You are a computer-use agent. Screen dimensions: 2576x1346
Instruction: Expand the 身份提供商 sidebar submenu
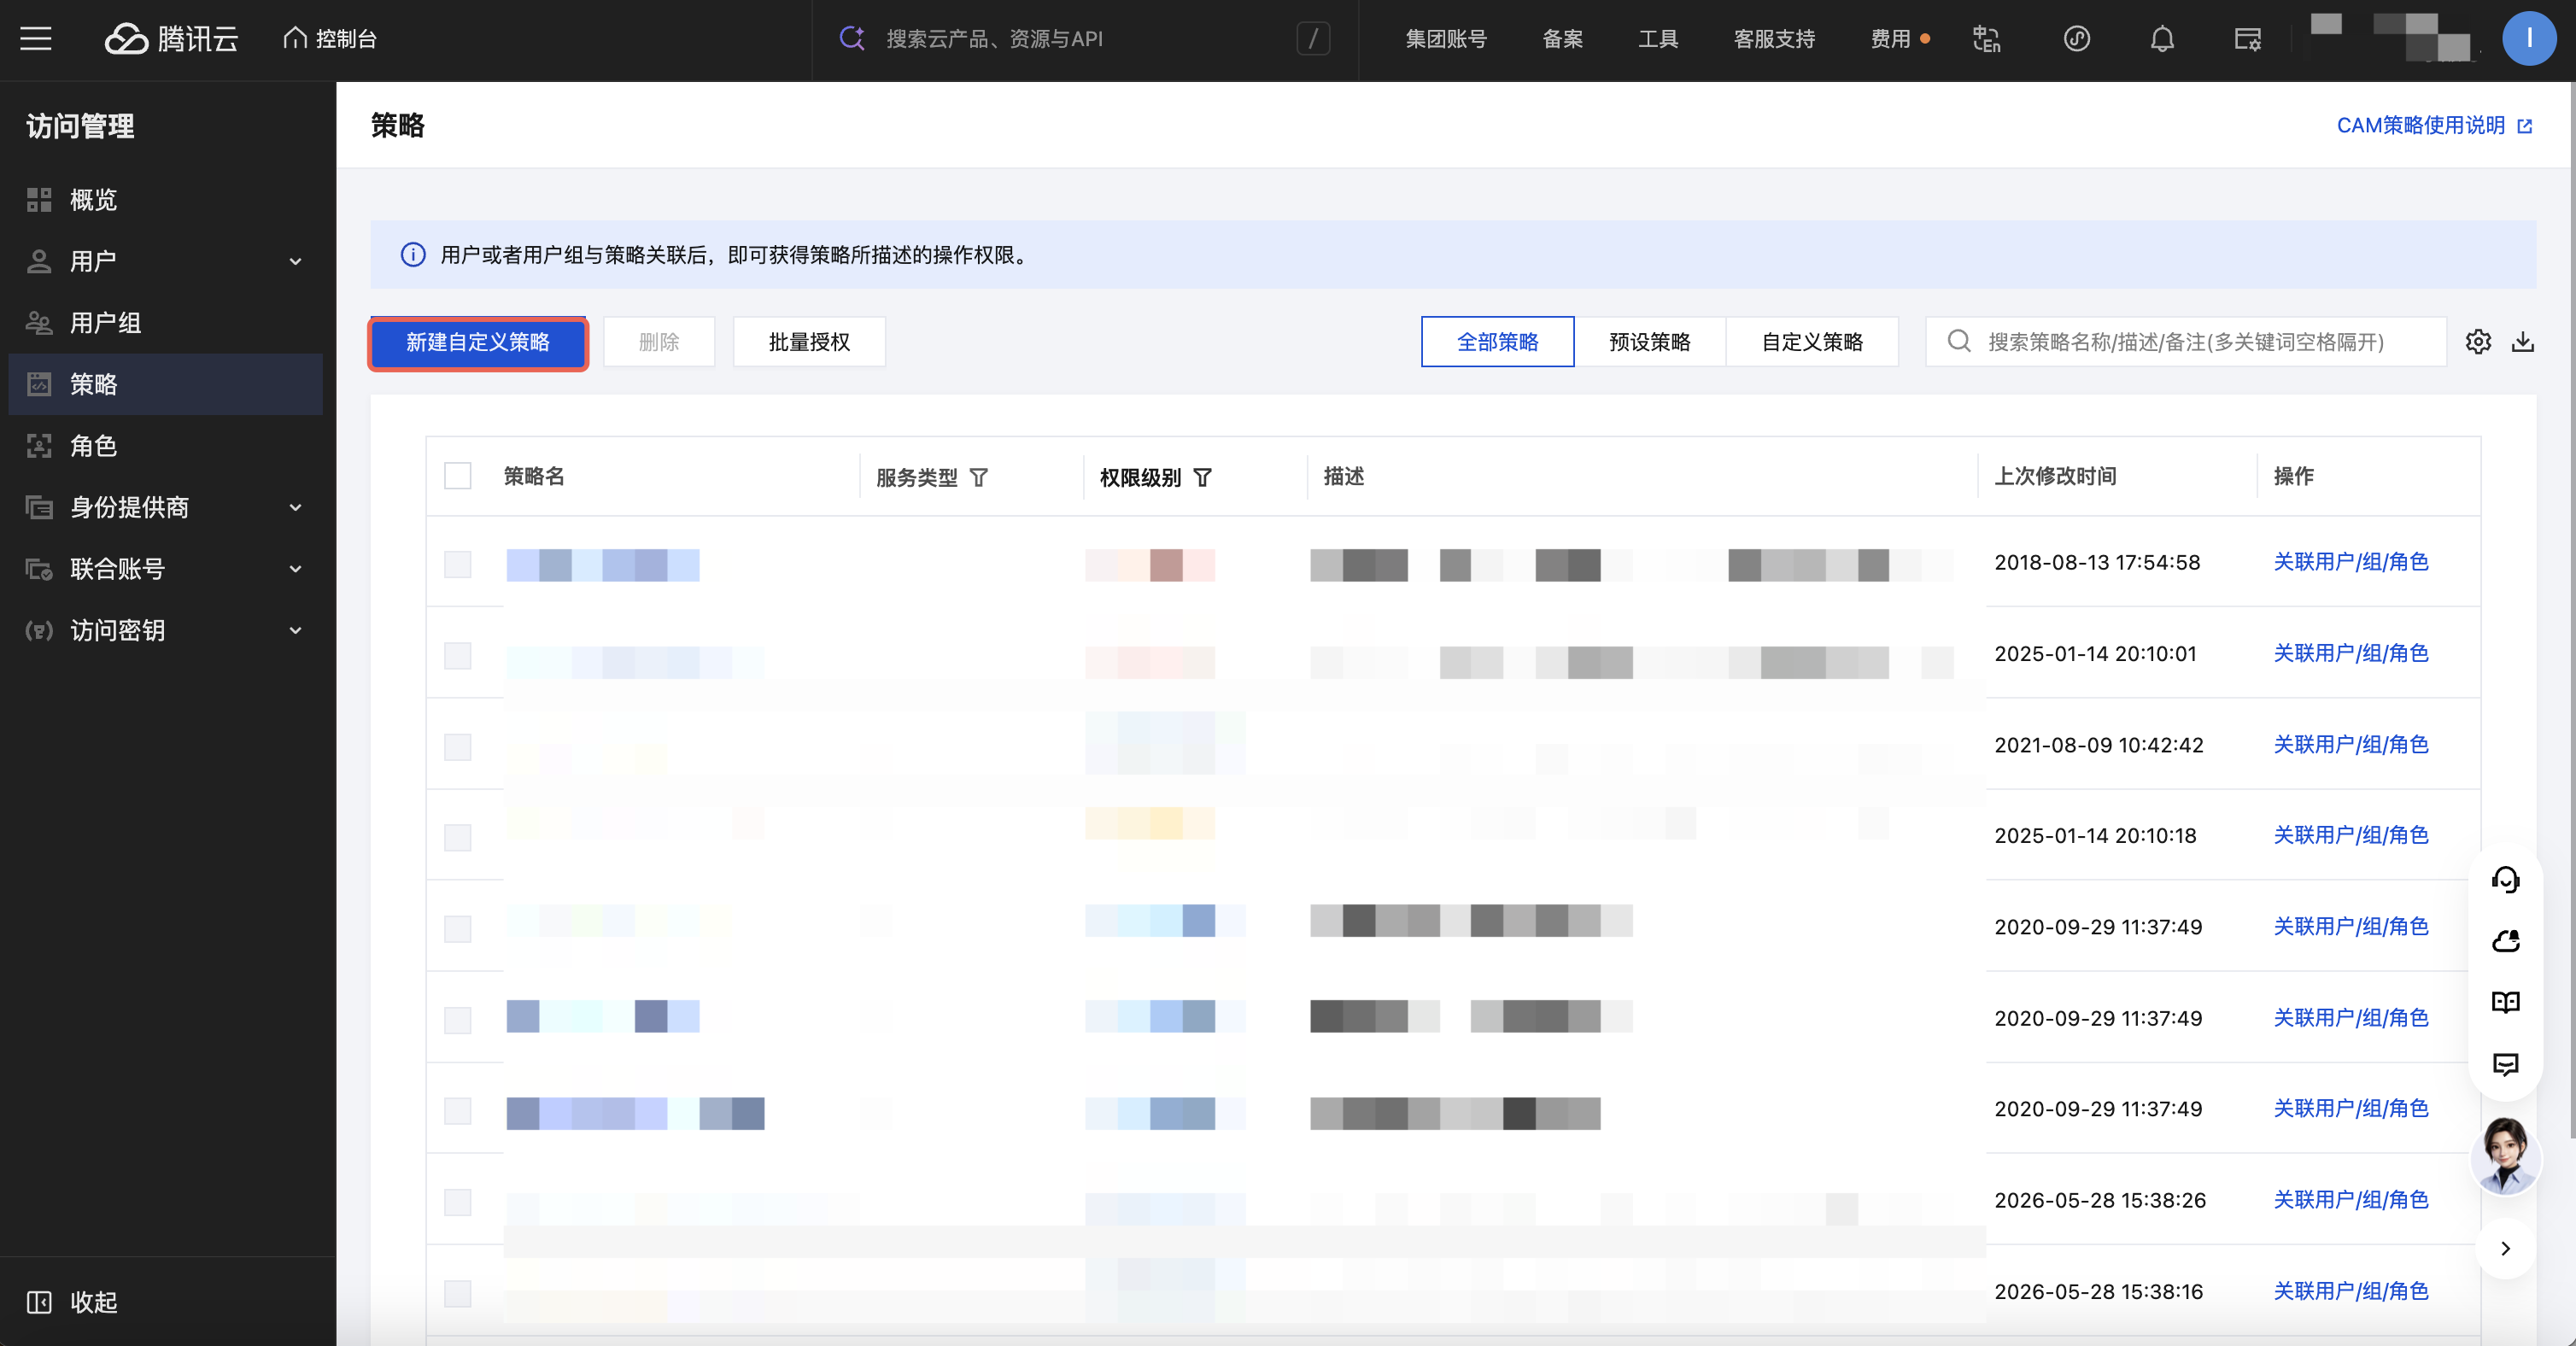pos(295,508)
